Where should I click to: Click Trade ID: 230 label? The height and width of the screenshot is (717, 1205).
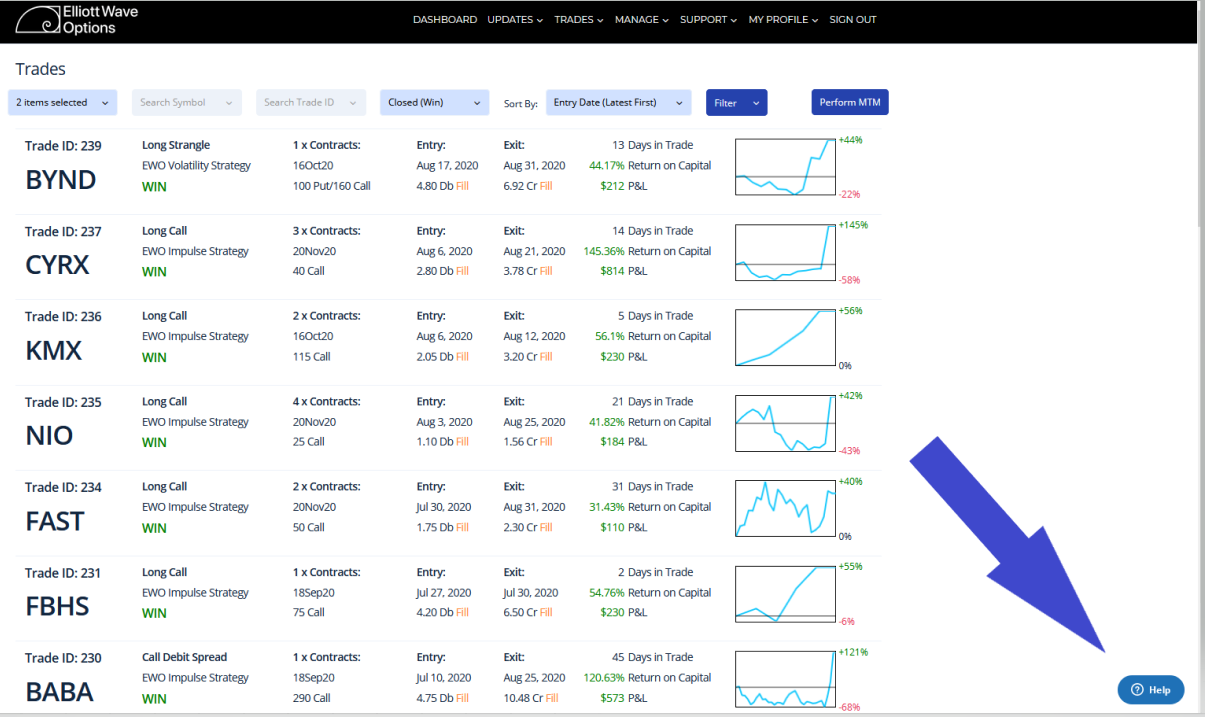[x=63, y=658]
